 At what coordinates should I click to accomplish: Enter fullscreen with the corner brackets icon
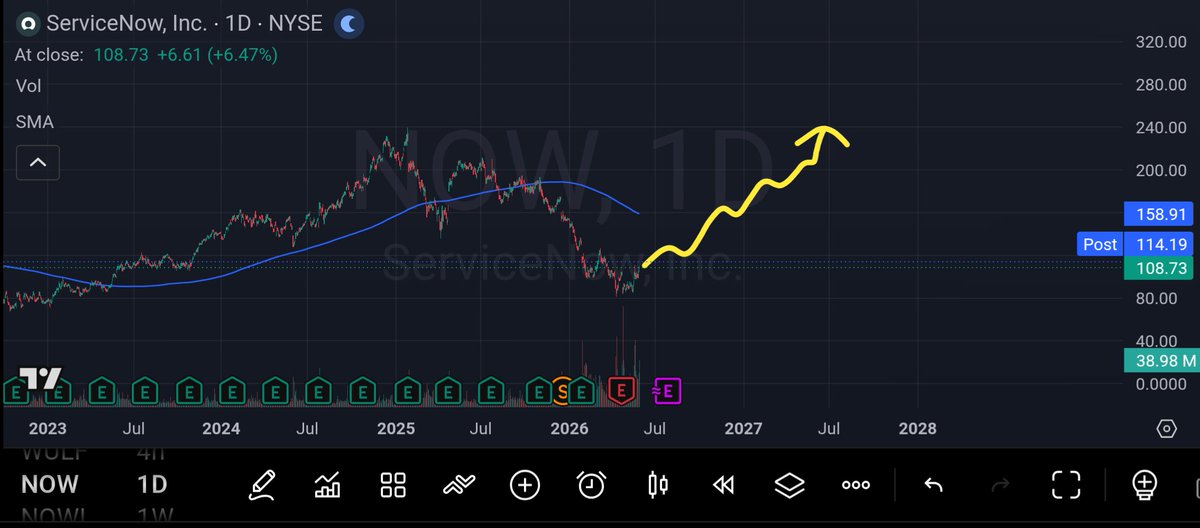(1068, 485)
